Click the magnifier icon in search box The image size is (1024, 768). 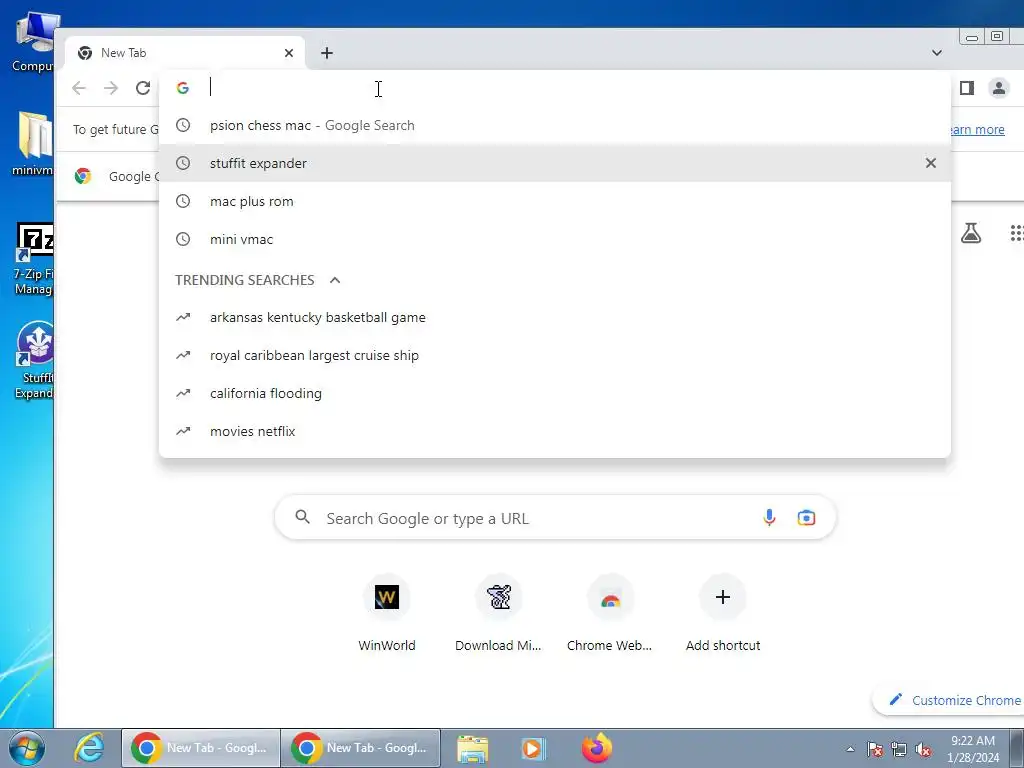(x=302, y=517)
